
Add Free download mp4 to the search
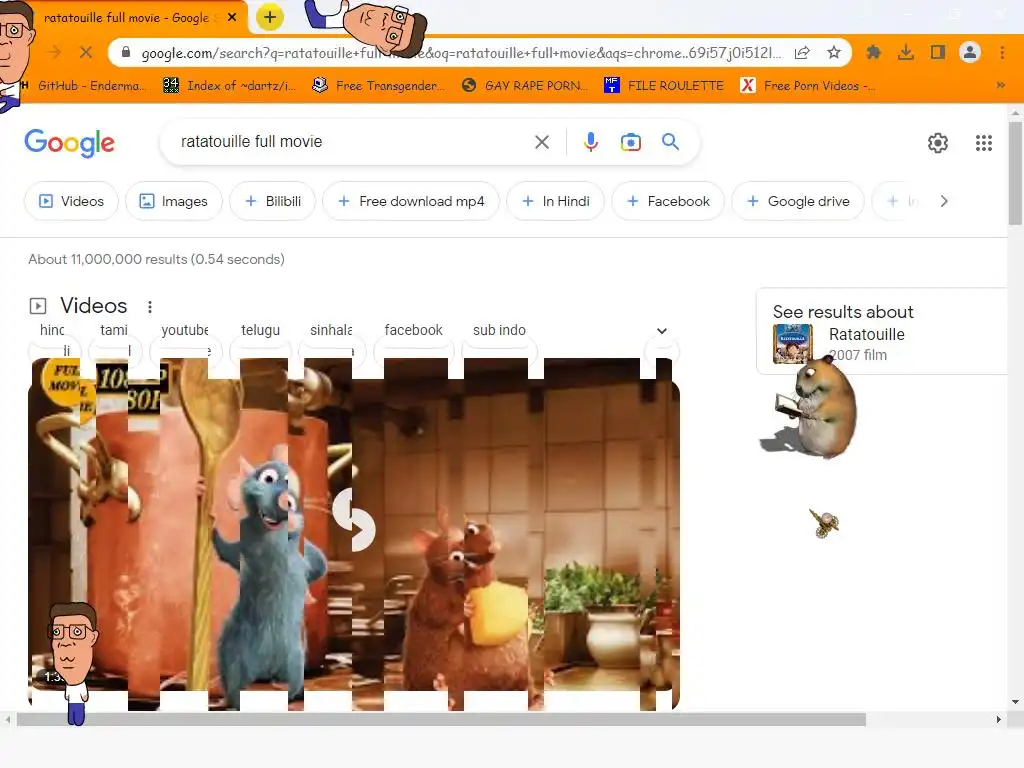pos(411,201)
